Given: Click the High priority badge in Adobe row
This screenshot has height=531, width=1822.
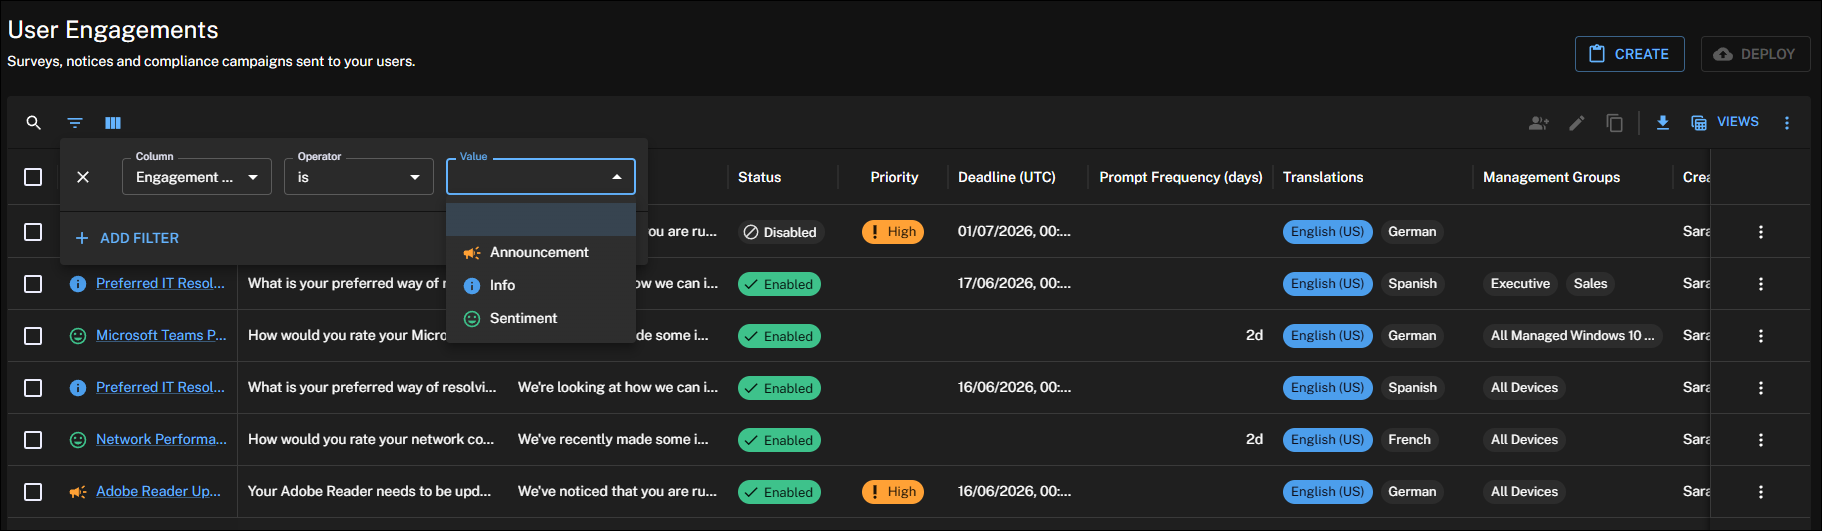Looking at the screenshot, I should tap(893, 492).
